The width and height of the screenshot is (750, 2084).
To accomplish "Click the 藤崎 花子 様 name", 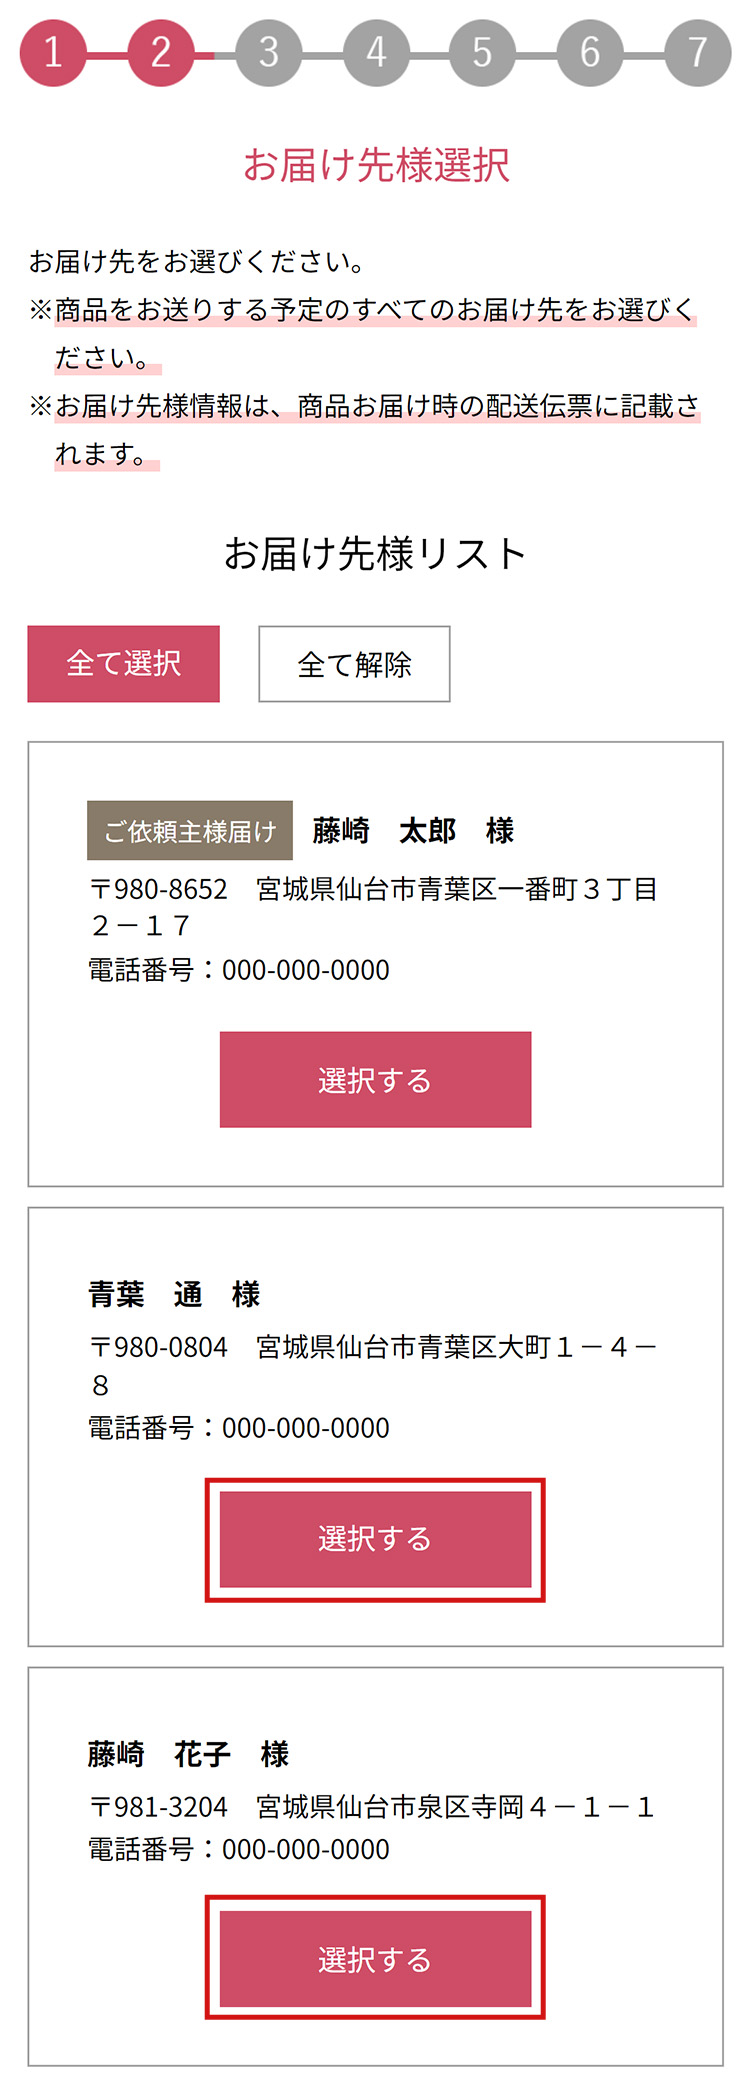I will [x=188, y=1754].
